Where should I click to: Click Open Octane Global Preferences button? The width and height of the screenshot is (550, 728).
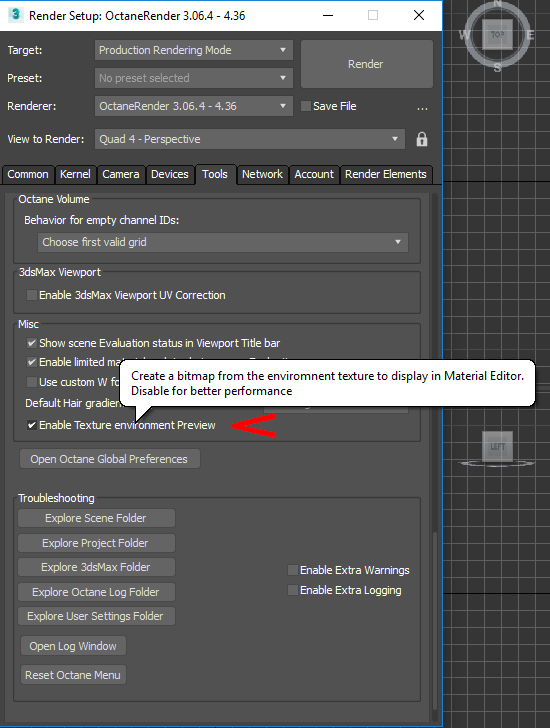point(110,459)
